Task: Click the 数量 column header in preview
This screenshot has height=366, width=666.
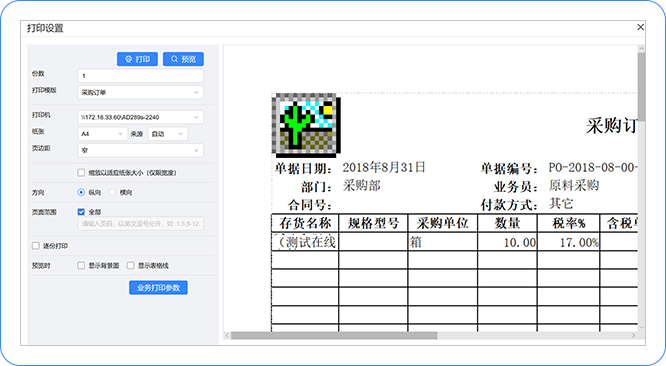Action: 507,223
